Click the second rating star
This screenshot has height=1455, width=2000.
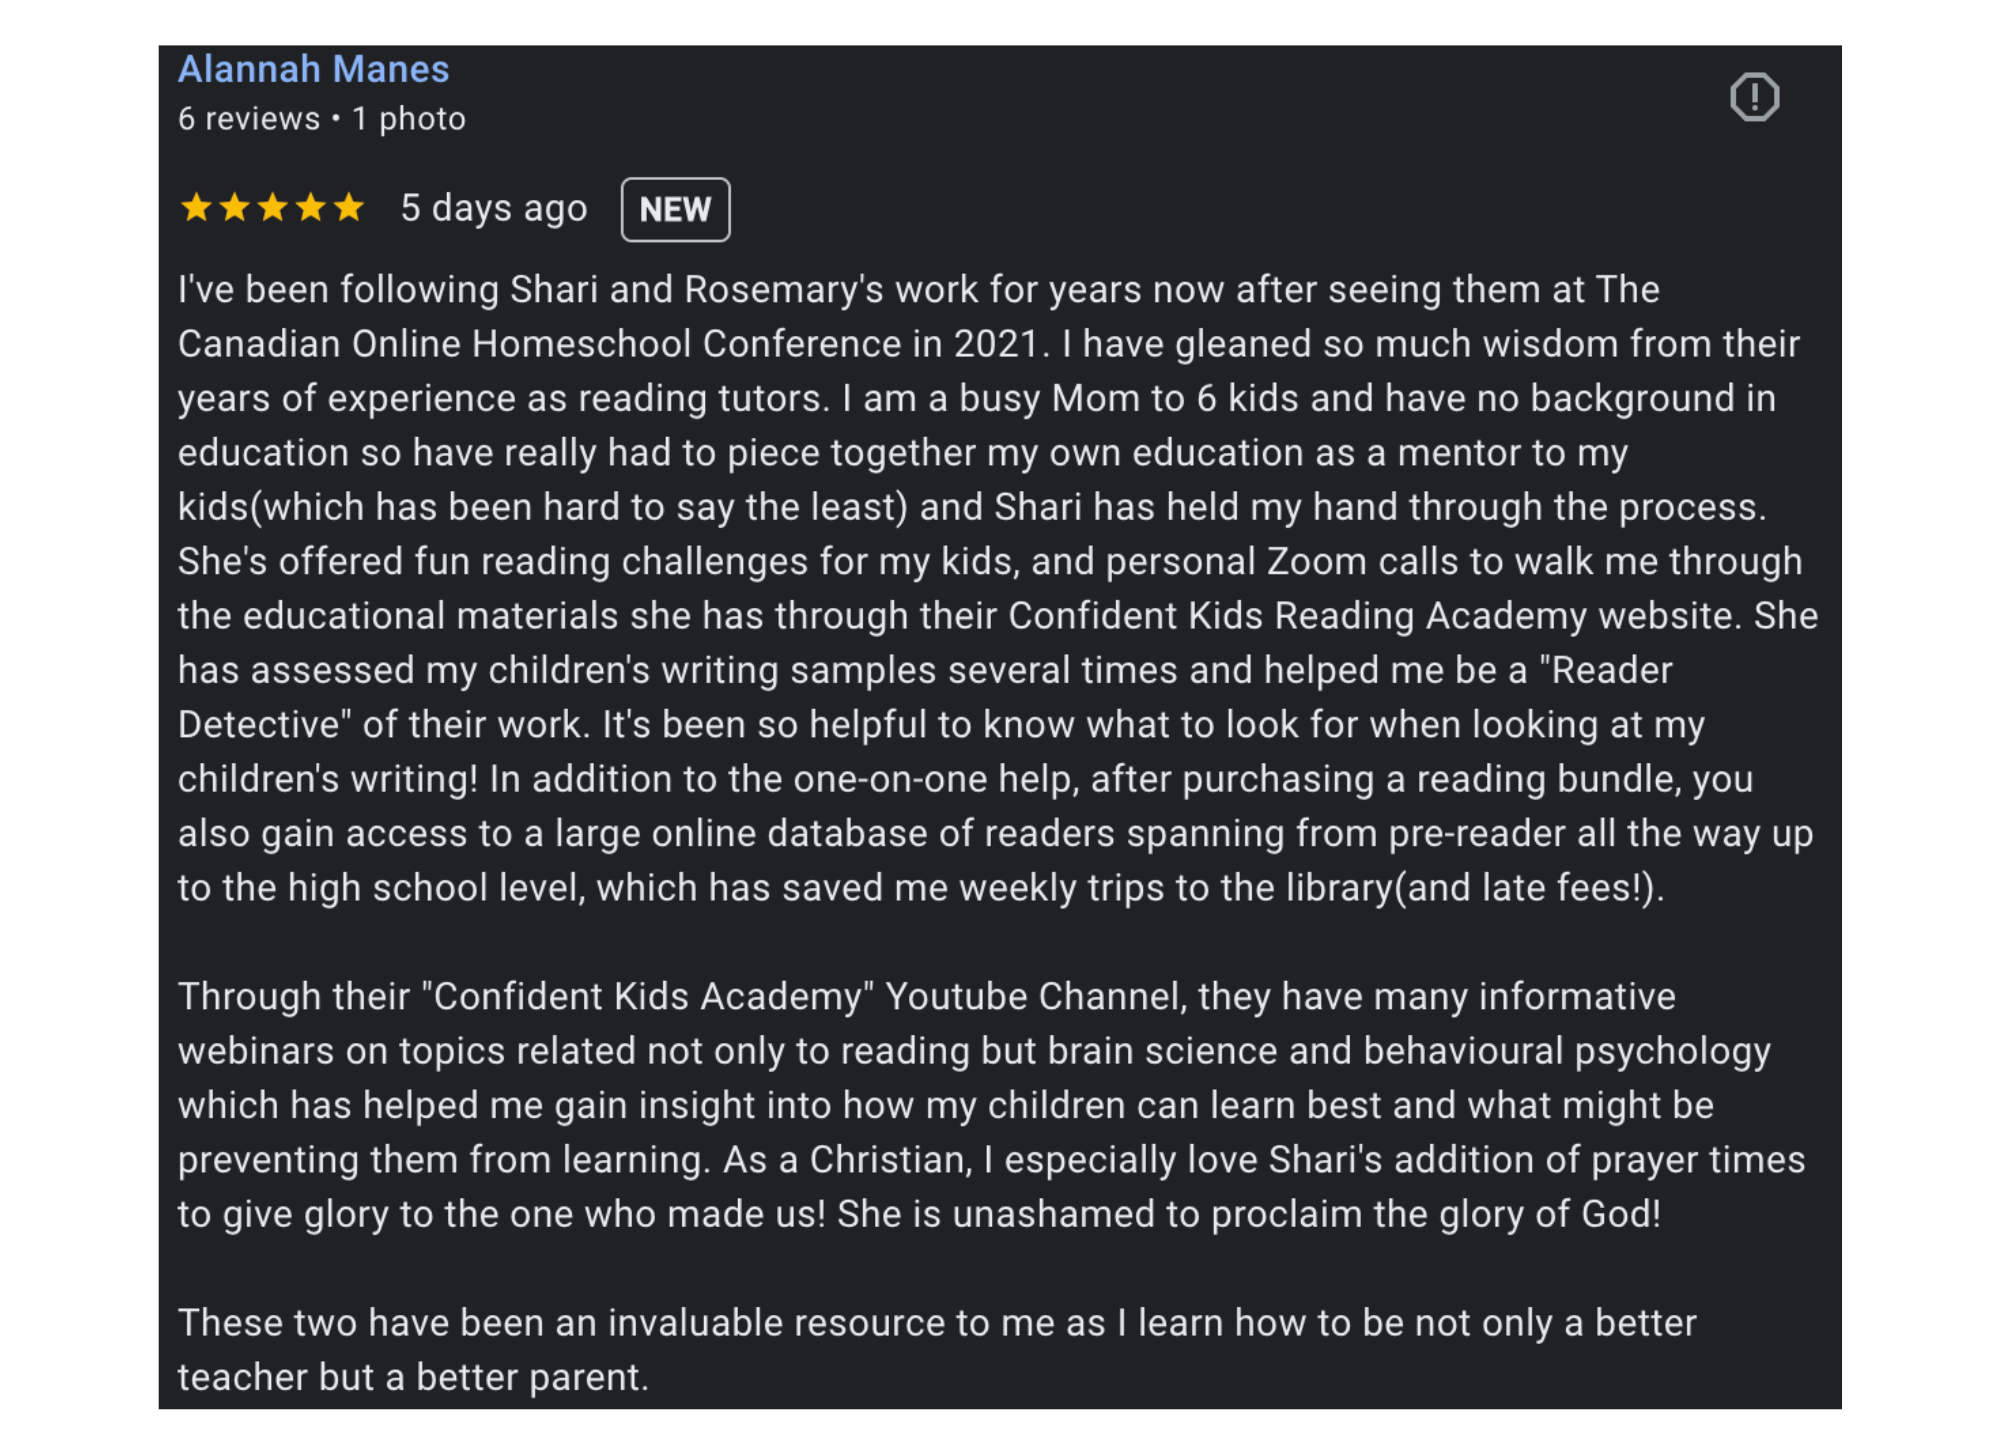tap(234, 208)
